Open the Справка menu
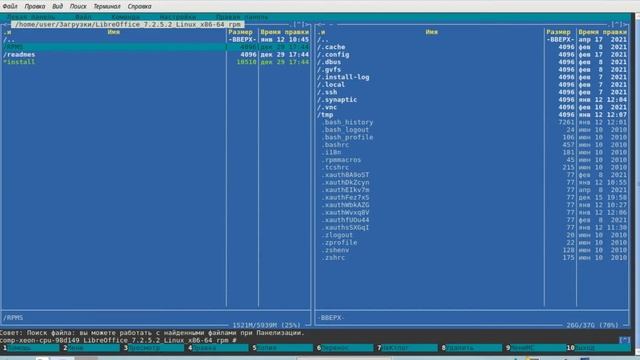The height and width of the screenshot is (360, 640). [x=140, y=7]
